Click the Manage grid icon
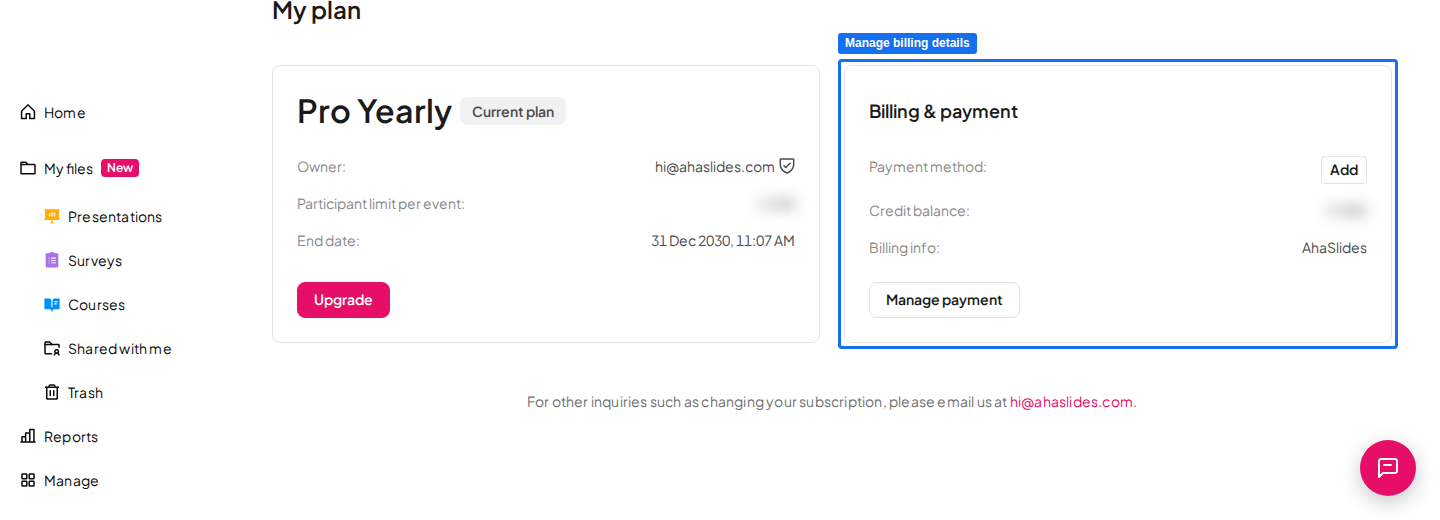This screenshot has width=1440, height=520. [x=28, y=480]
